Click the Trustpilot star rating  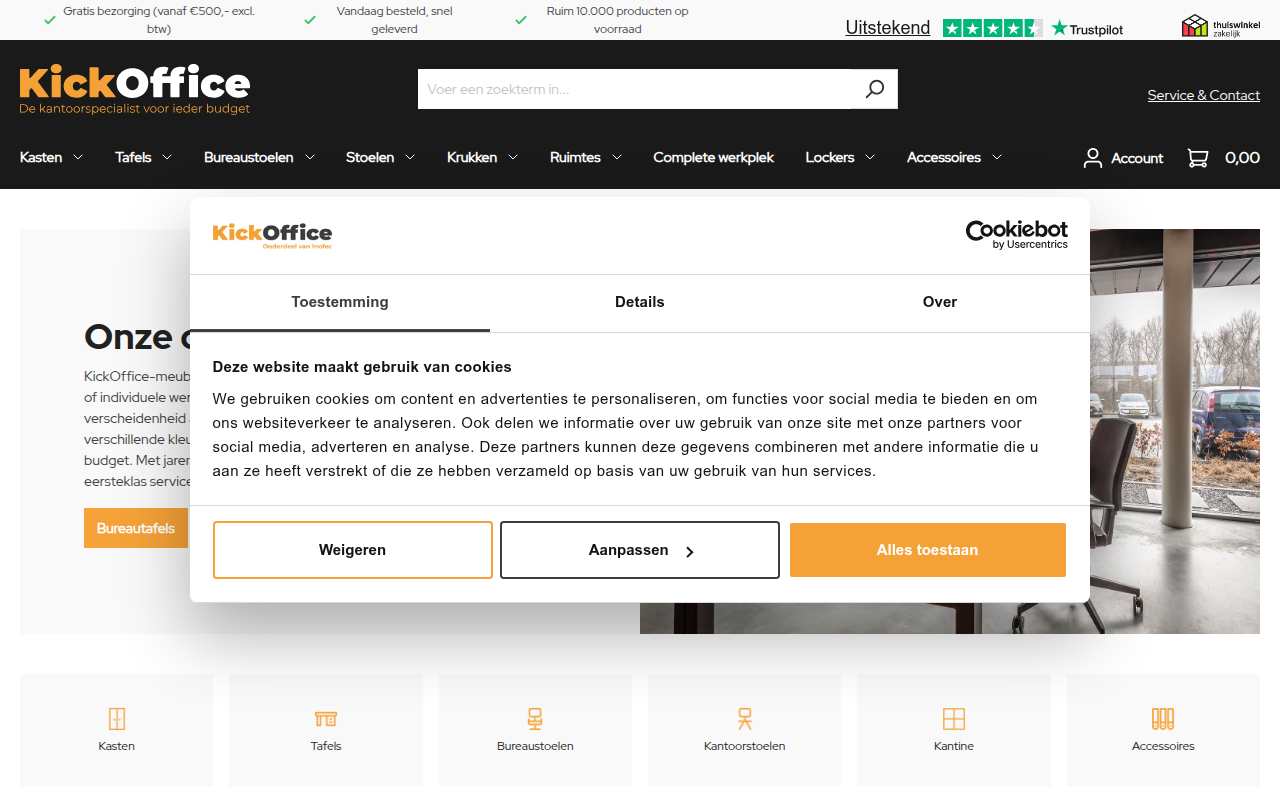[992, 28]
